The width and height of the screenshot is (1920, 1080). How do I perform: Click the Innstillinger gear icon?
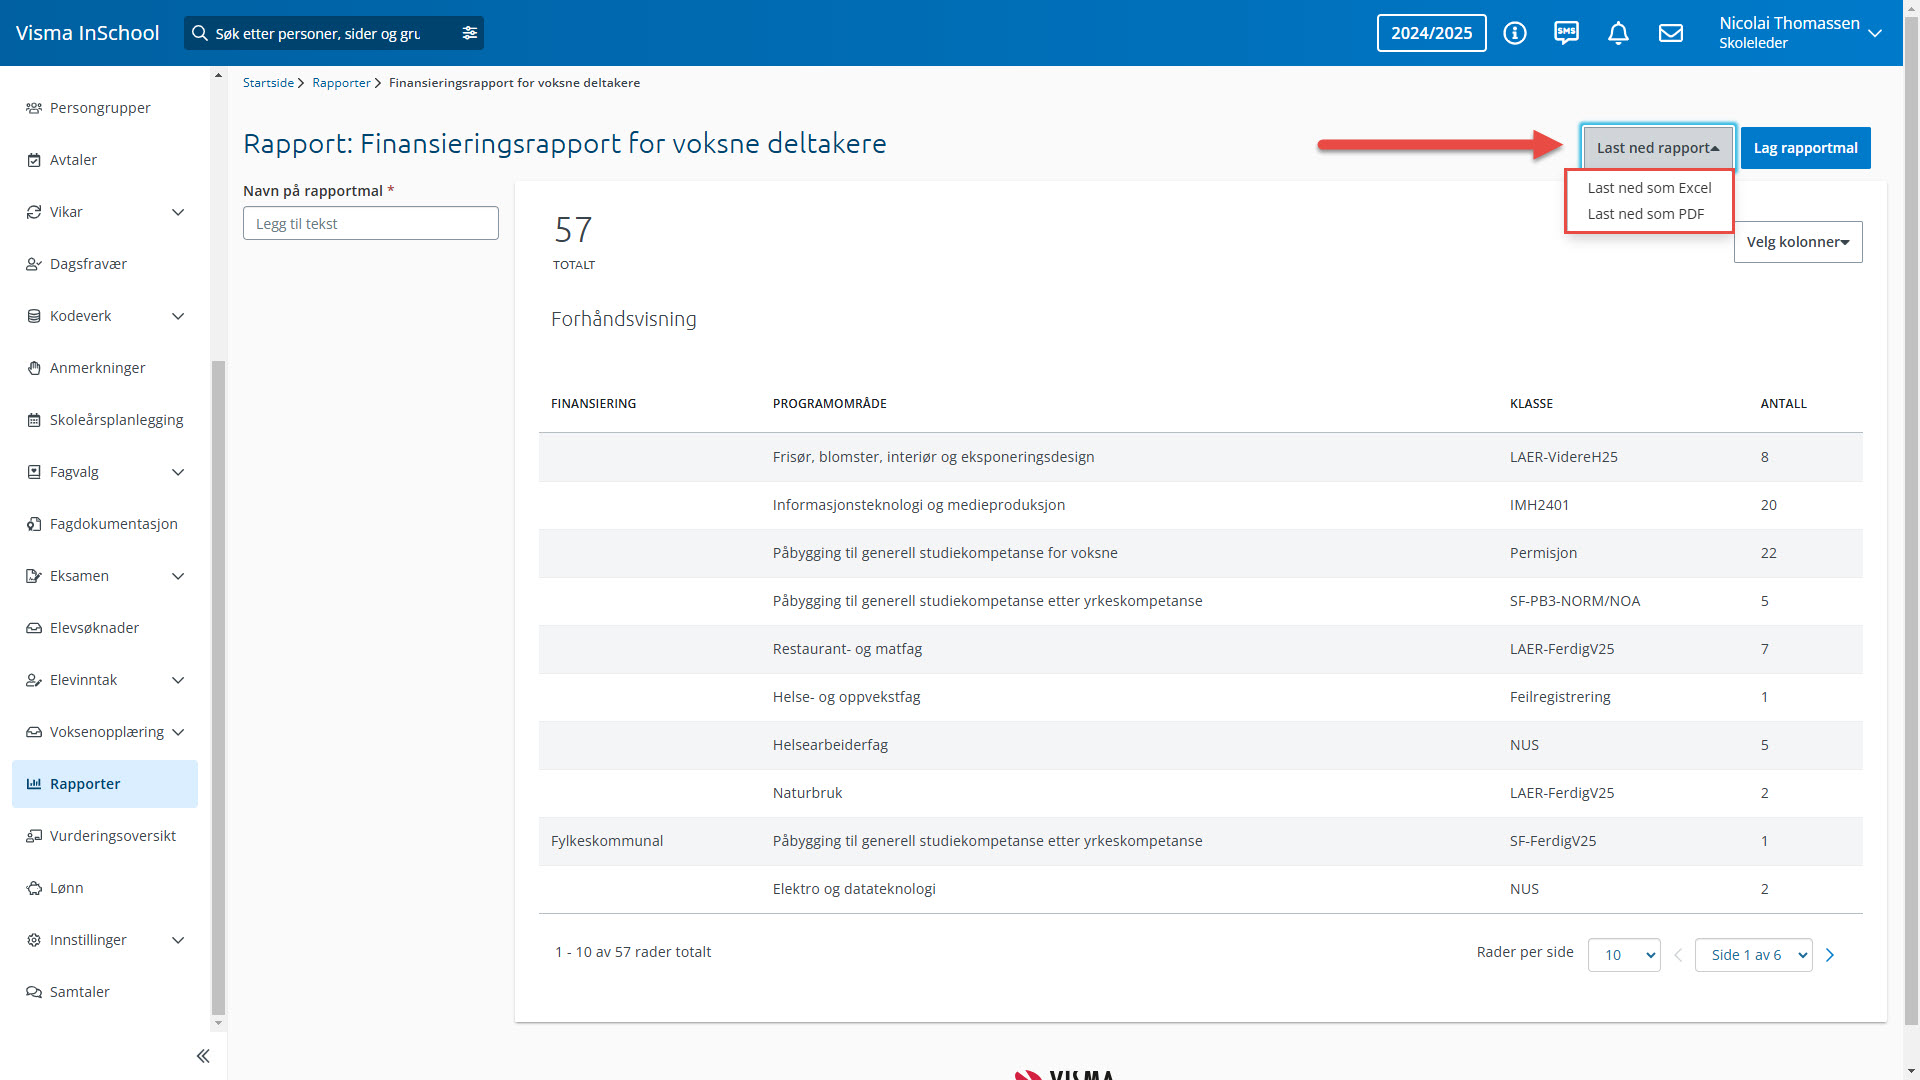tap(34, 940)
